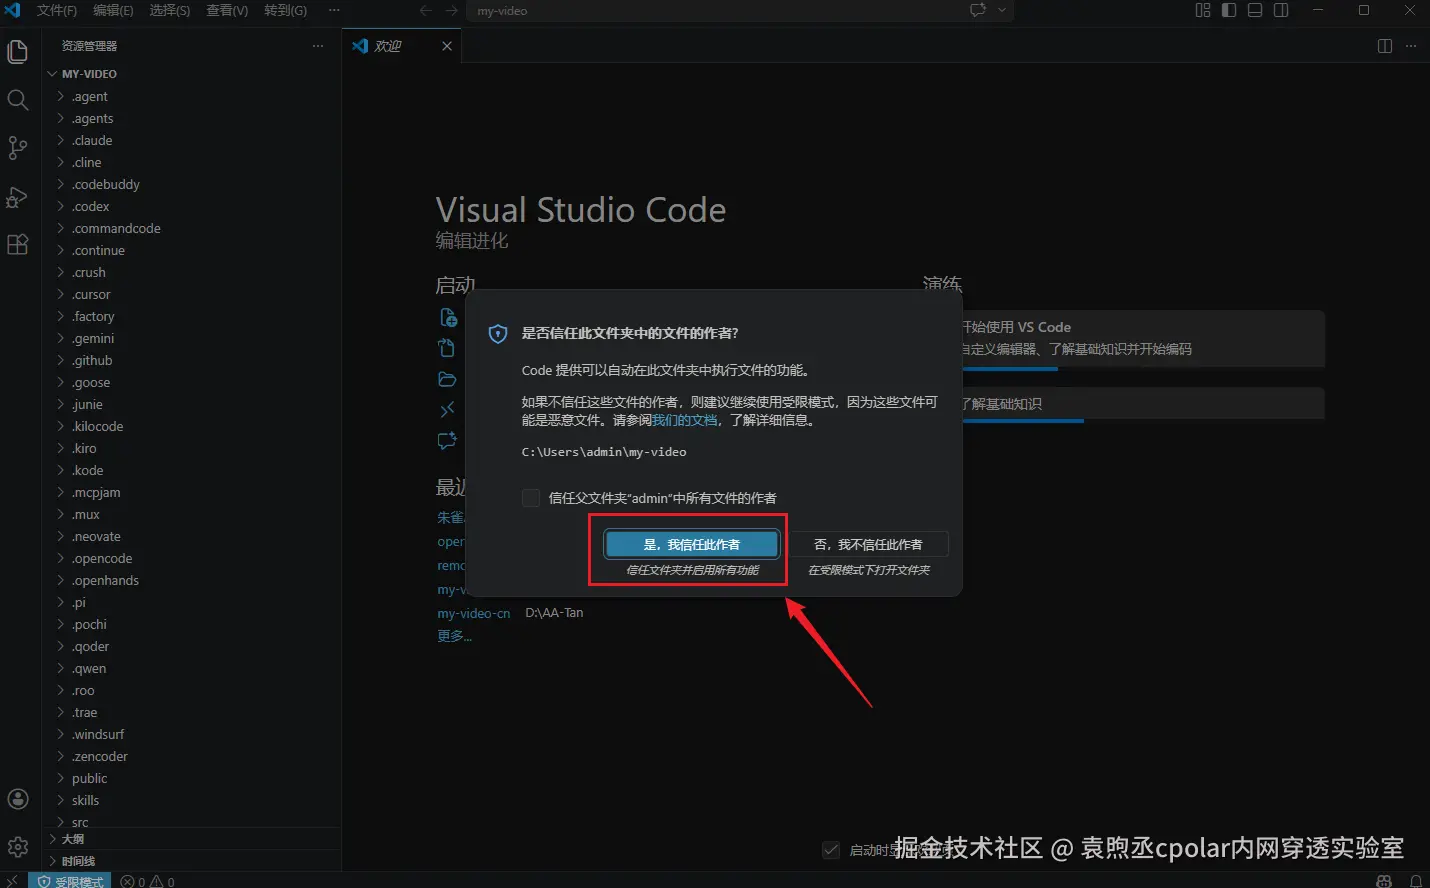Open Source Control view in activity bar
The height and width of the screenshot is (888, 1430).
coord(18,148)
